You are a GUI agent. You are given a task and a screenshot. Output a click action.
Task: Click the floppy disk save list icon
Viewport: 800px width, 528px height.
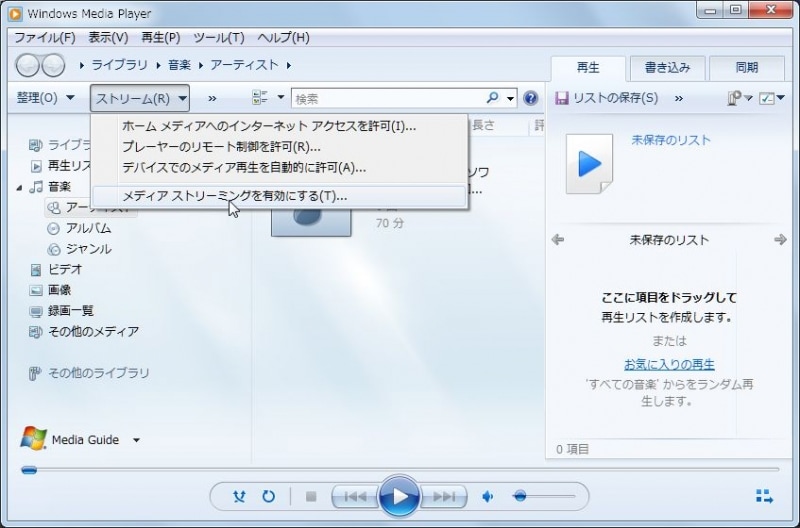[x=562, y=98]
